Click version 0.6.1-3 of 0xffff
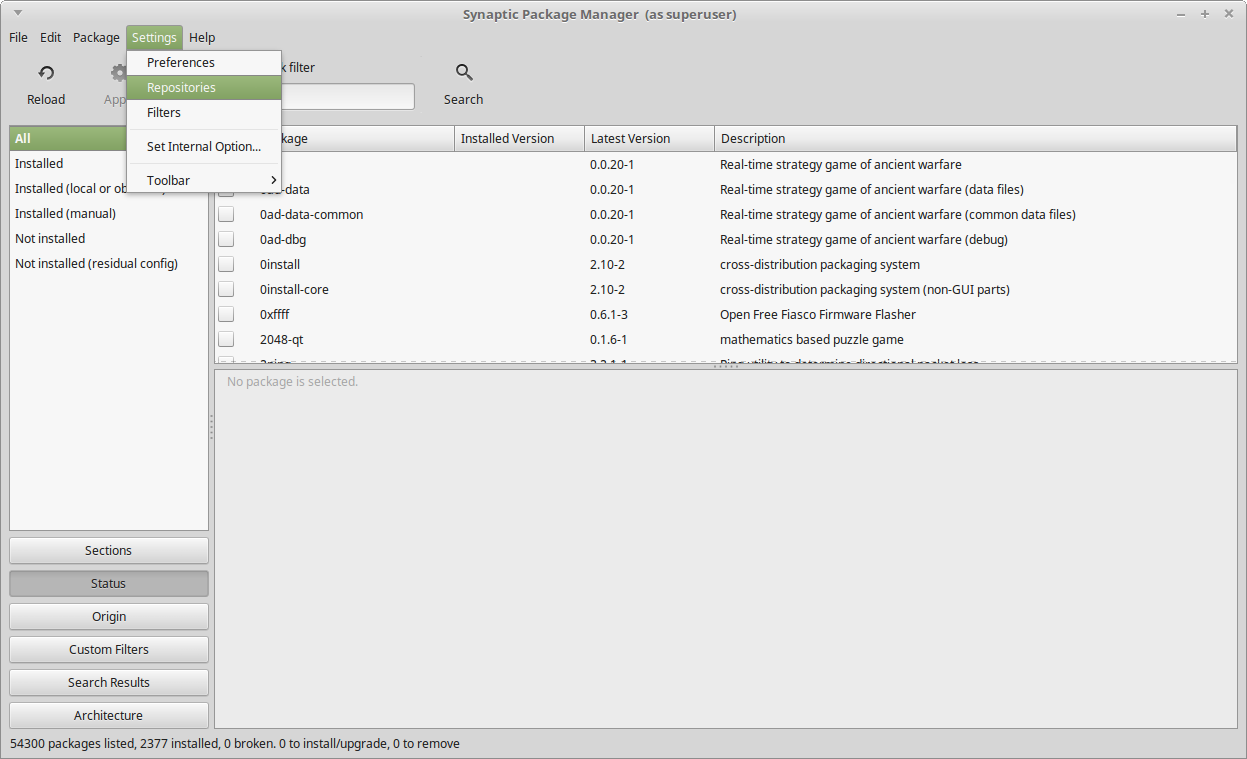This screenshot has height=759, width=1247. (x=609, y=314)
